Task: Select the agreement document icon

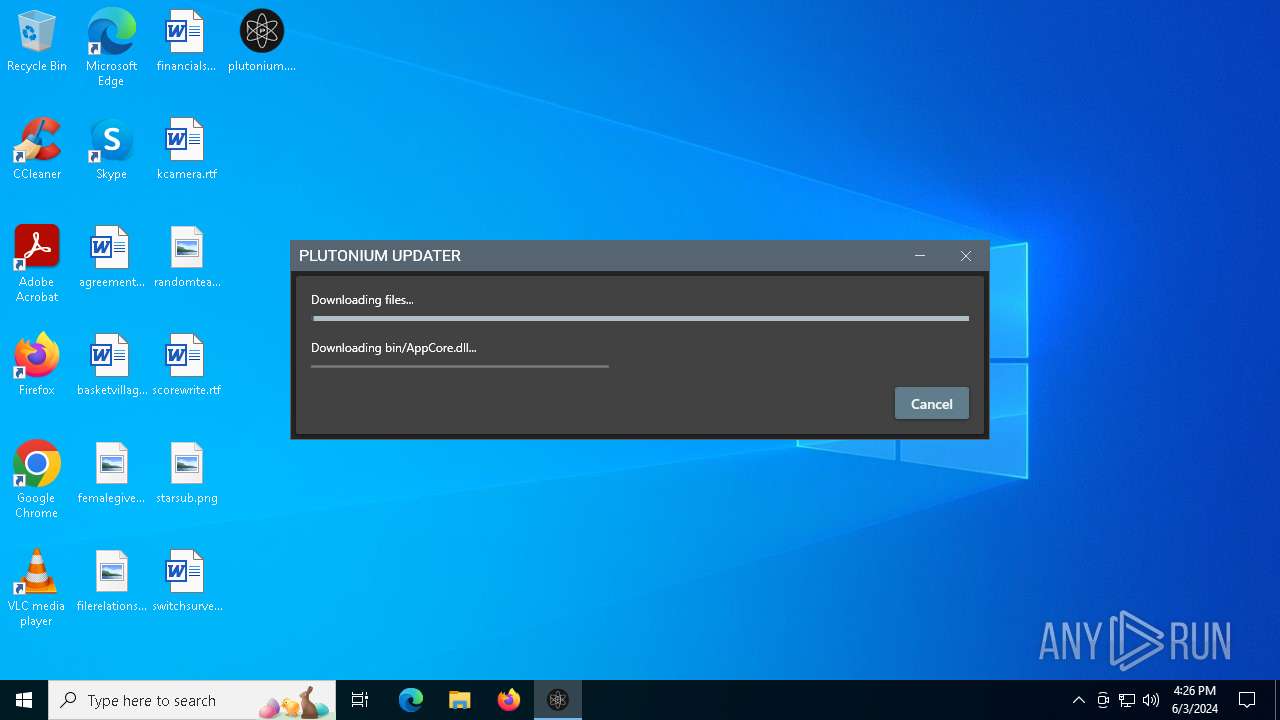Action: (111, 258)
